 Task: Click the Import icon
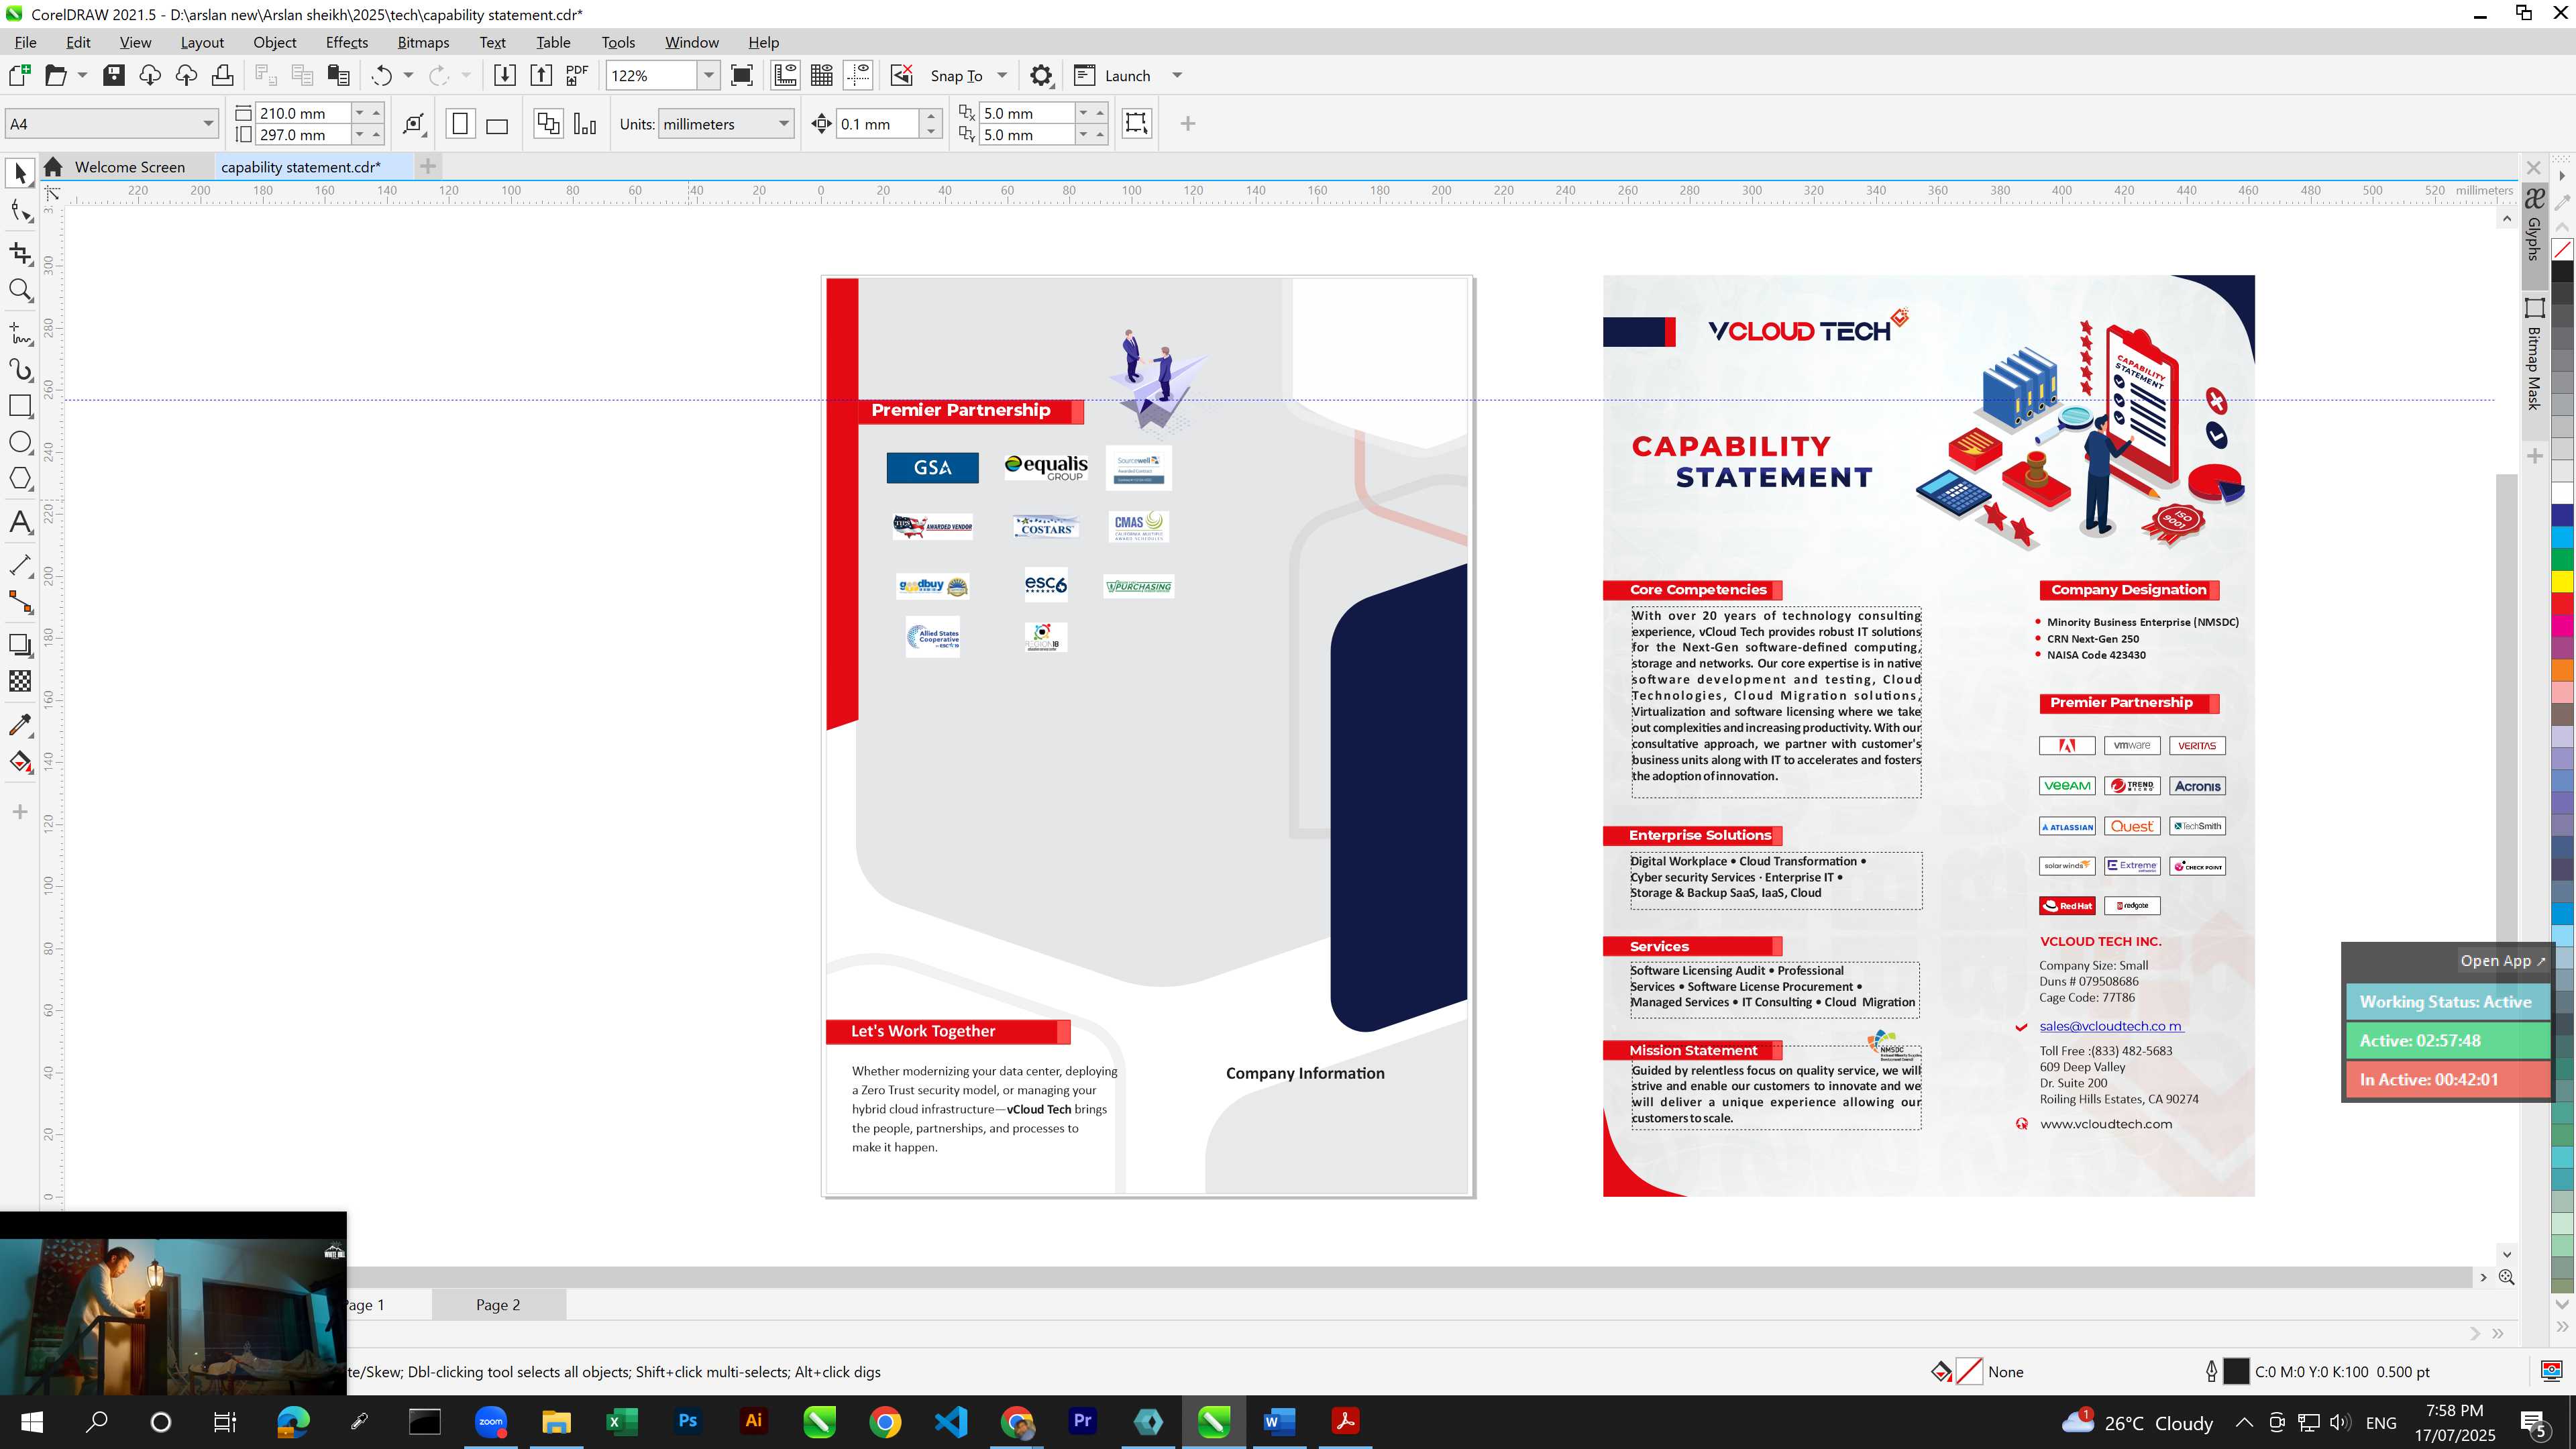[x=504, y=75]
